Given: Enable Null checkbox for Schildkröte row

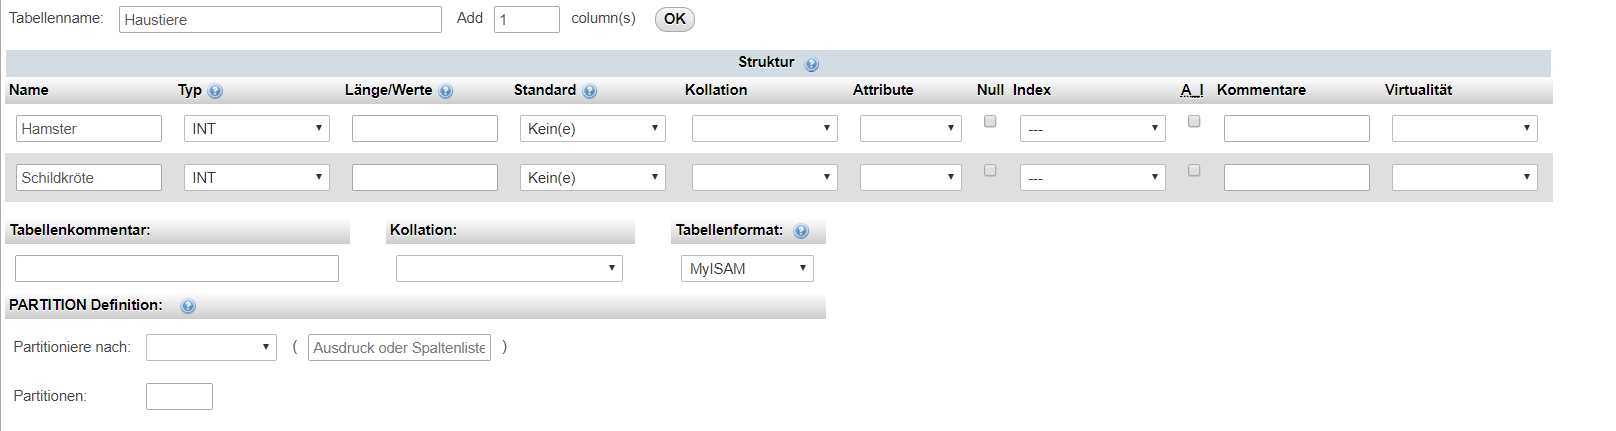Looking at the screenshot, I should [x=990, y=170].
